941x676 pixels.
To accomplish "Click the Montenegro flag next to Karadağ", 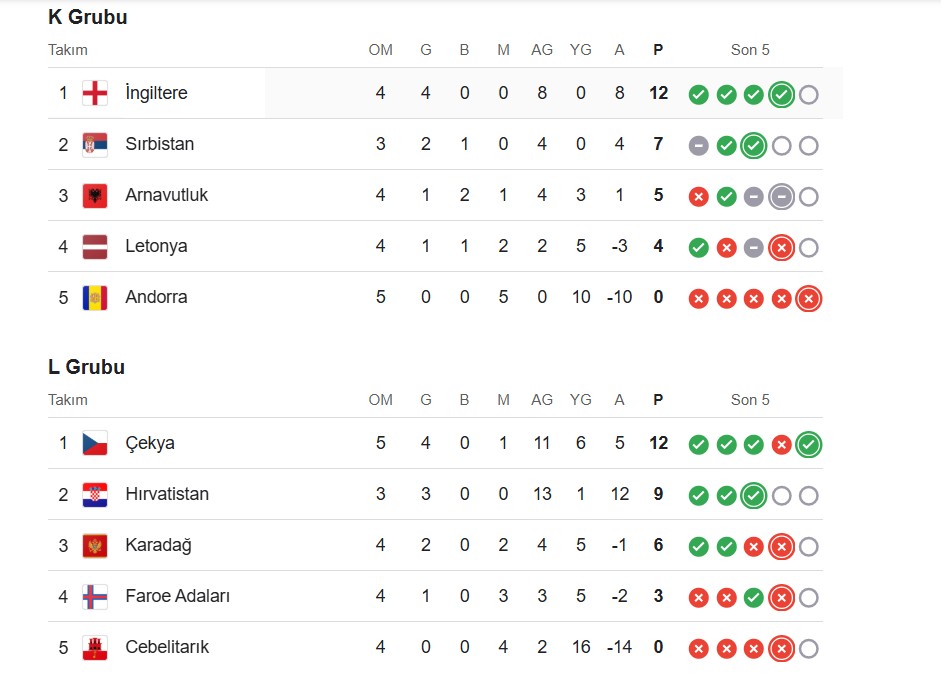I will click(95, 545).
